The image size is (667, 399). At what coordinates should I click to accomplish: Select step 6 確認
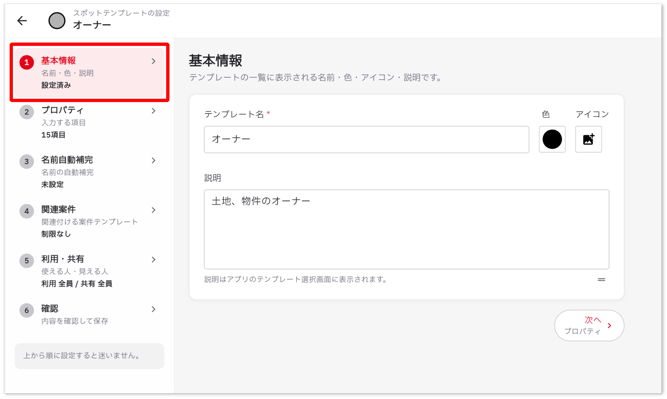pyautogui.click(x=89, y=315)
